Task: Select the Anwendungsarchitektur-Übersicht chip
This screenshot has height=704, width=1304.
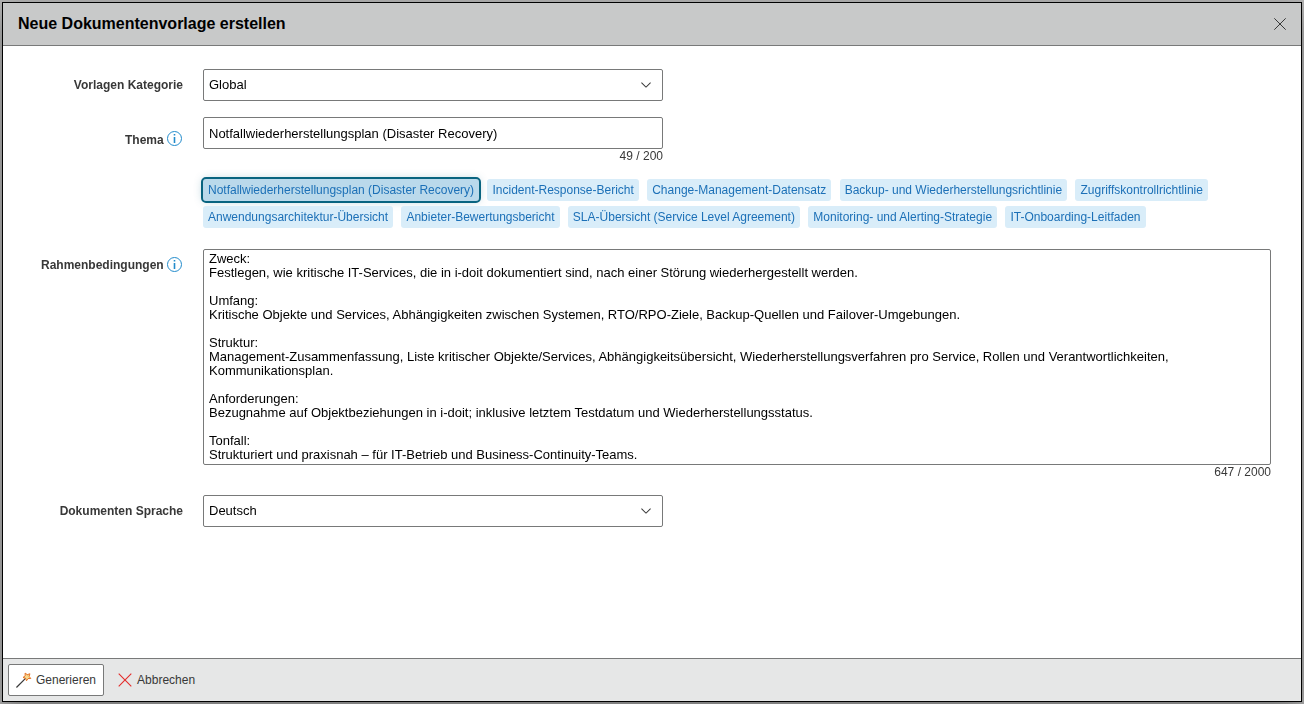Action: [298, 217]
